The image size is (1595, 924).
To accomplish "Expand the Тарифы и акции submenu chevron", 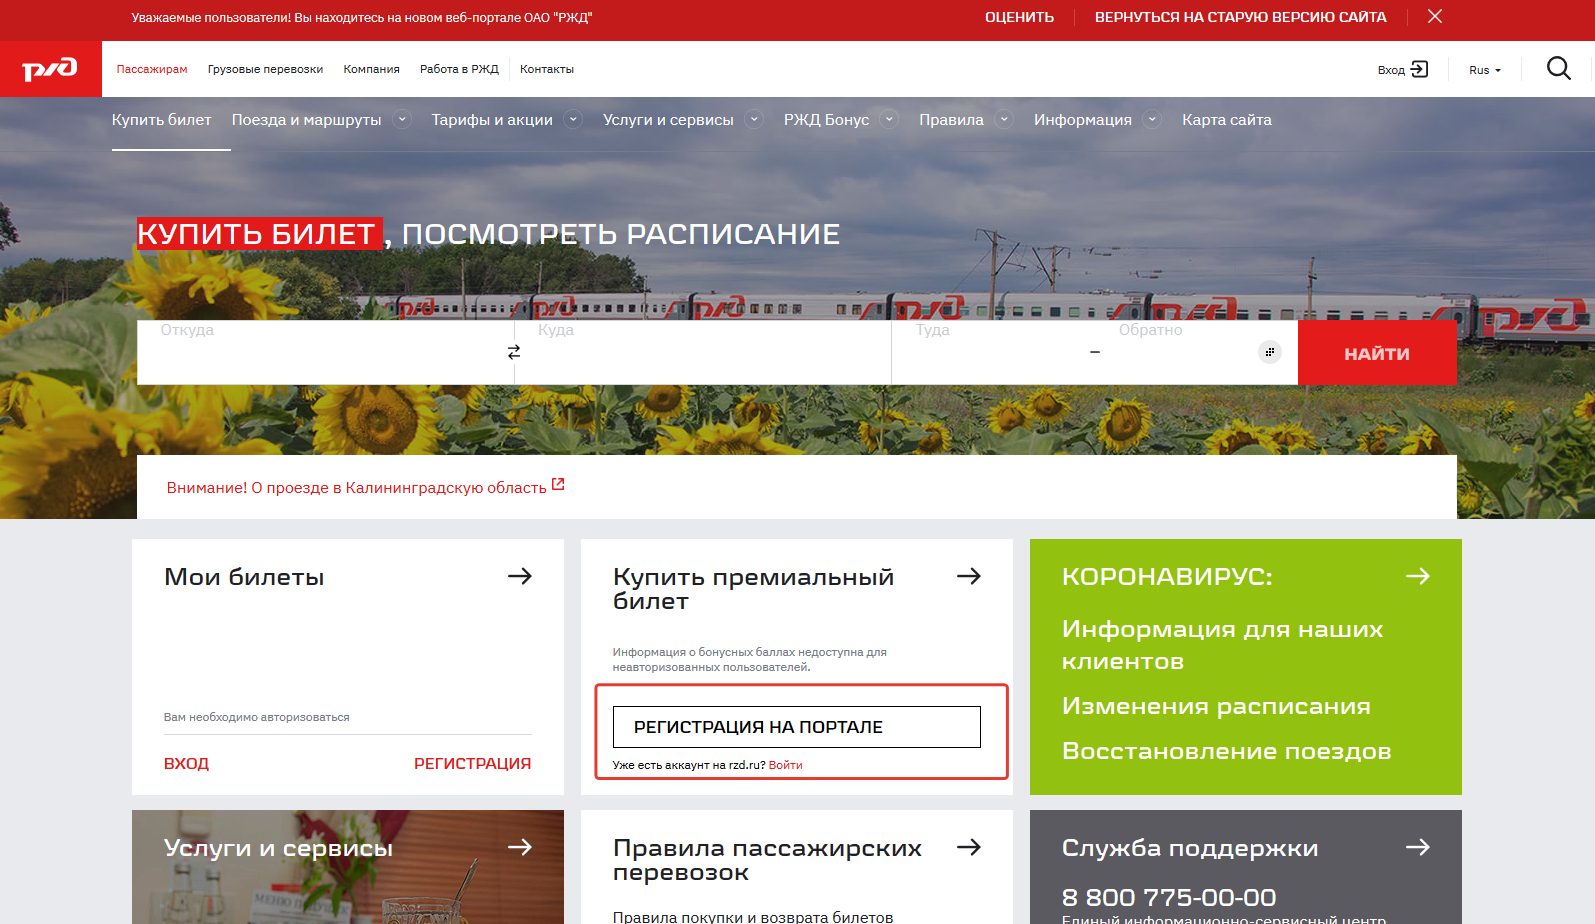I will [x=573, y=120].
